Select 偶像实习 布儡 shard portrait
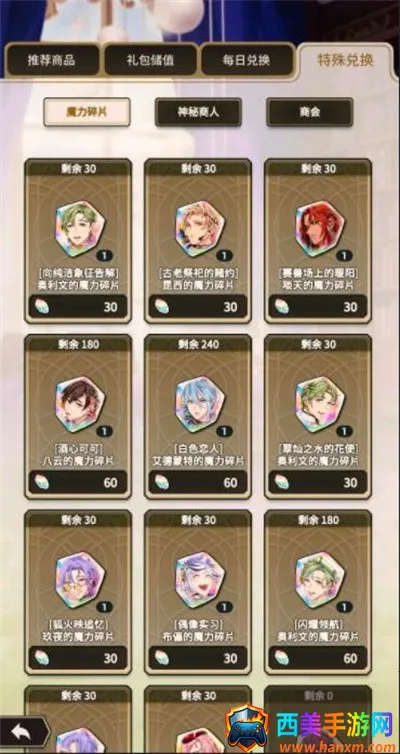Viewport: 400px width, 754px height. 200,579
